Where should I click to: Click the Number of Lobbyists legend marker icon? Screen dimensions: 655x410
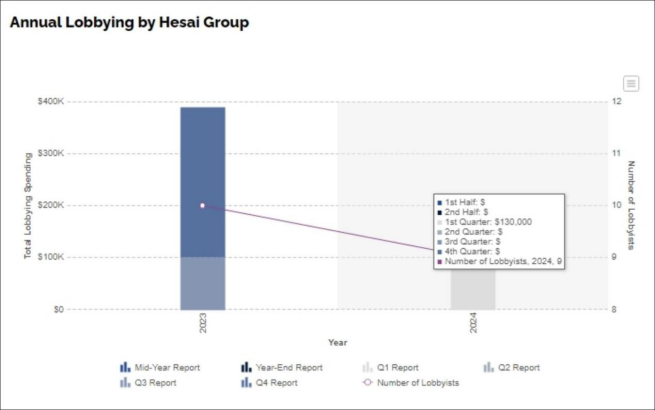point(368,382)
